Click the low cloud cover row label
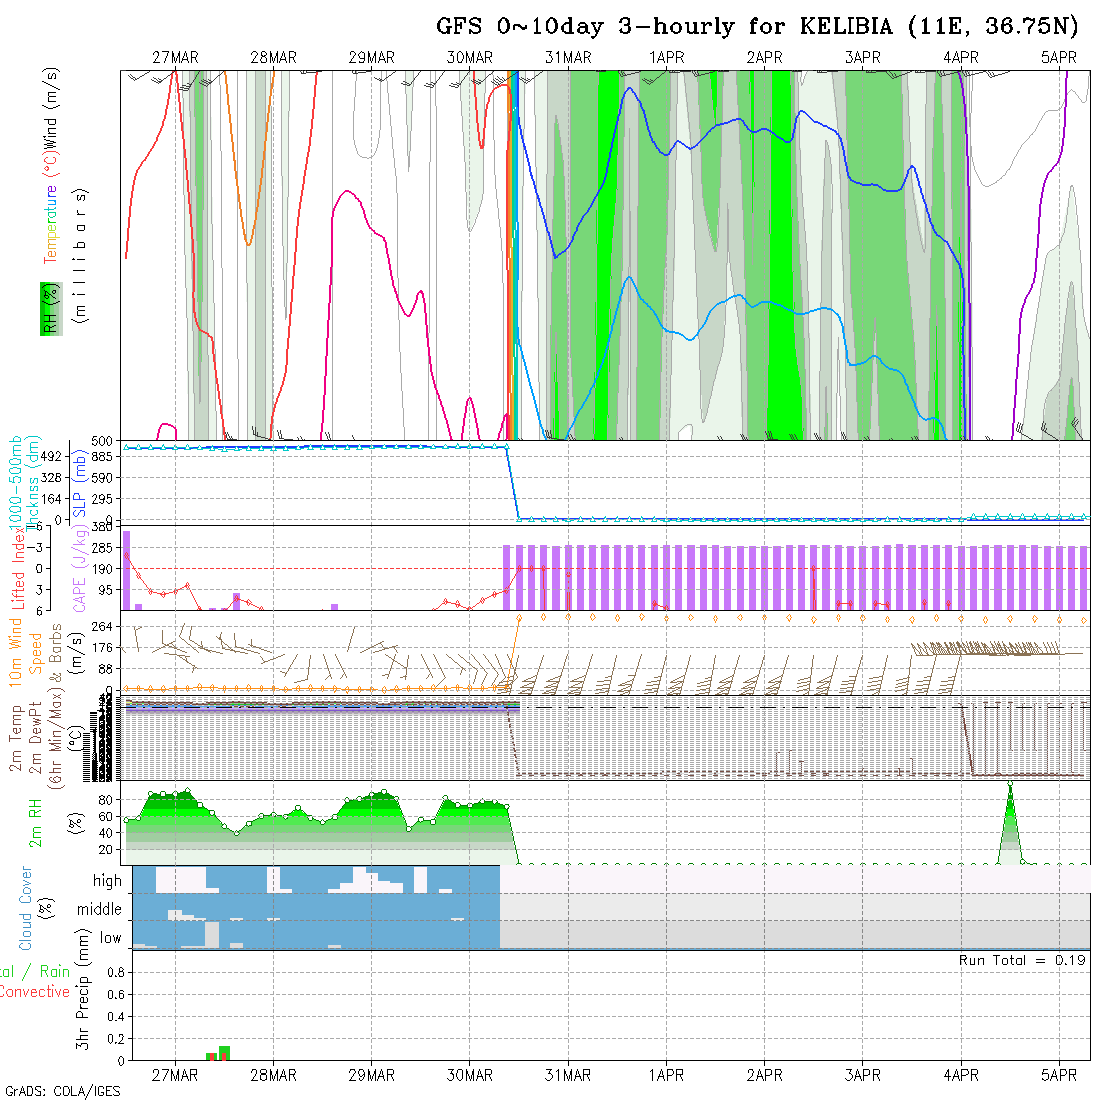The height and width of the screenshot is (1100, 1100). [x=110, y=938]
